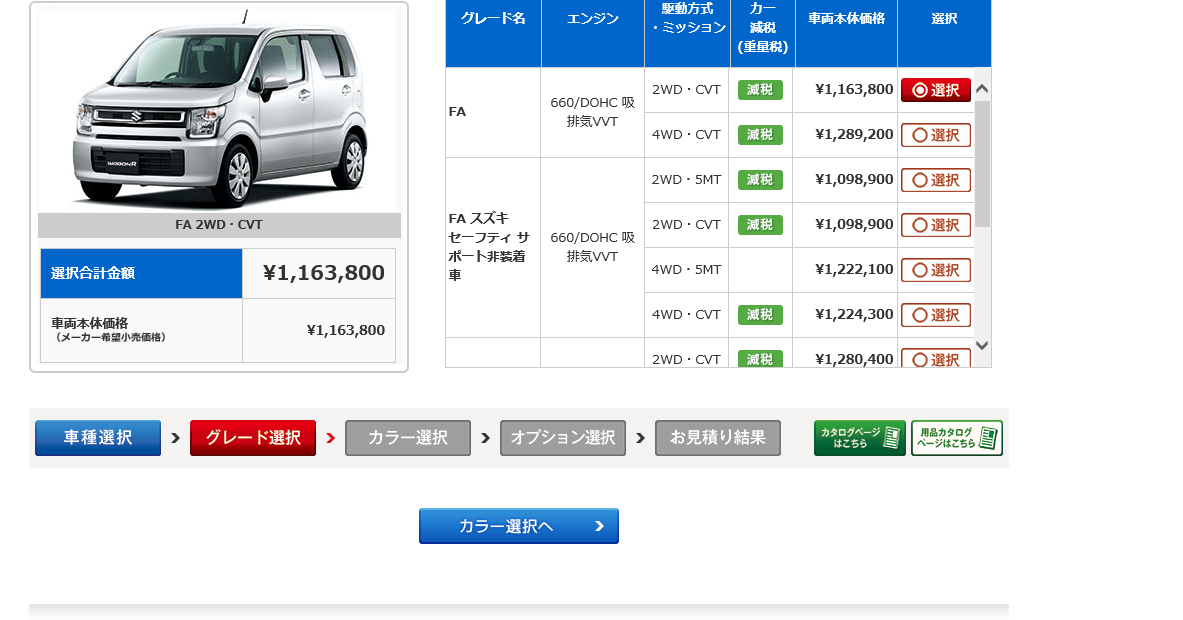Click the scroll down arrow of the grade table
This screenshot has width=1183, height=620.
(982, 345)
